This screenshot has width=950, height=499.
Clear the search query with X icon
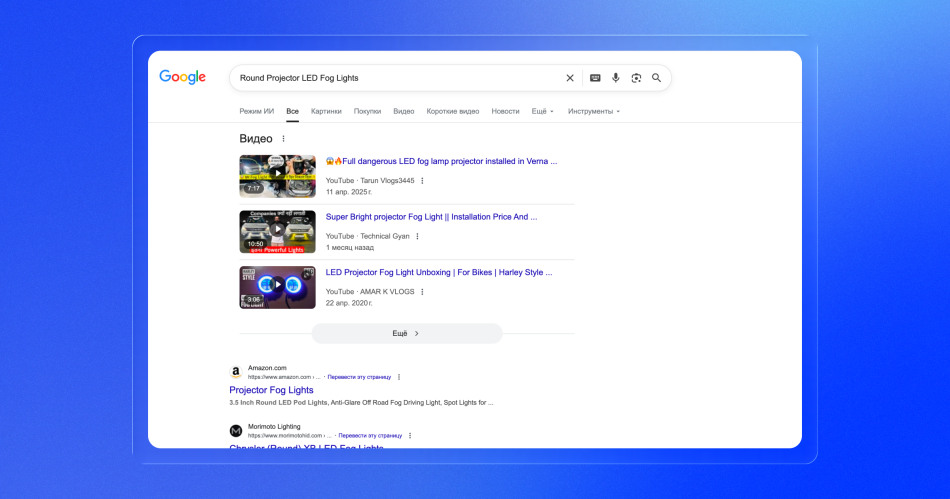[x=570, y=78]
